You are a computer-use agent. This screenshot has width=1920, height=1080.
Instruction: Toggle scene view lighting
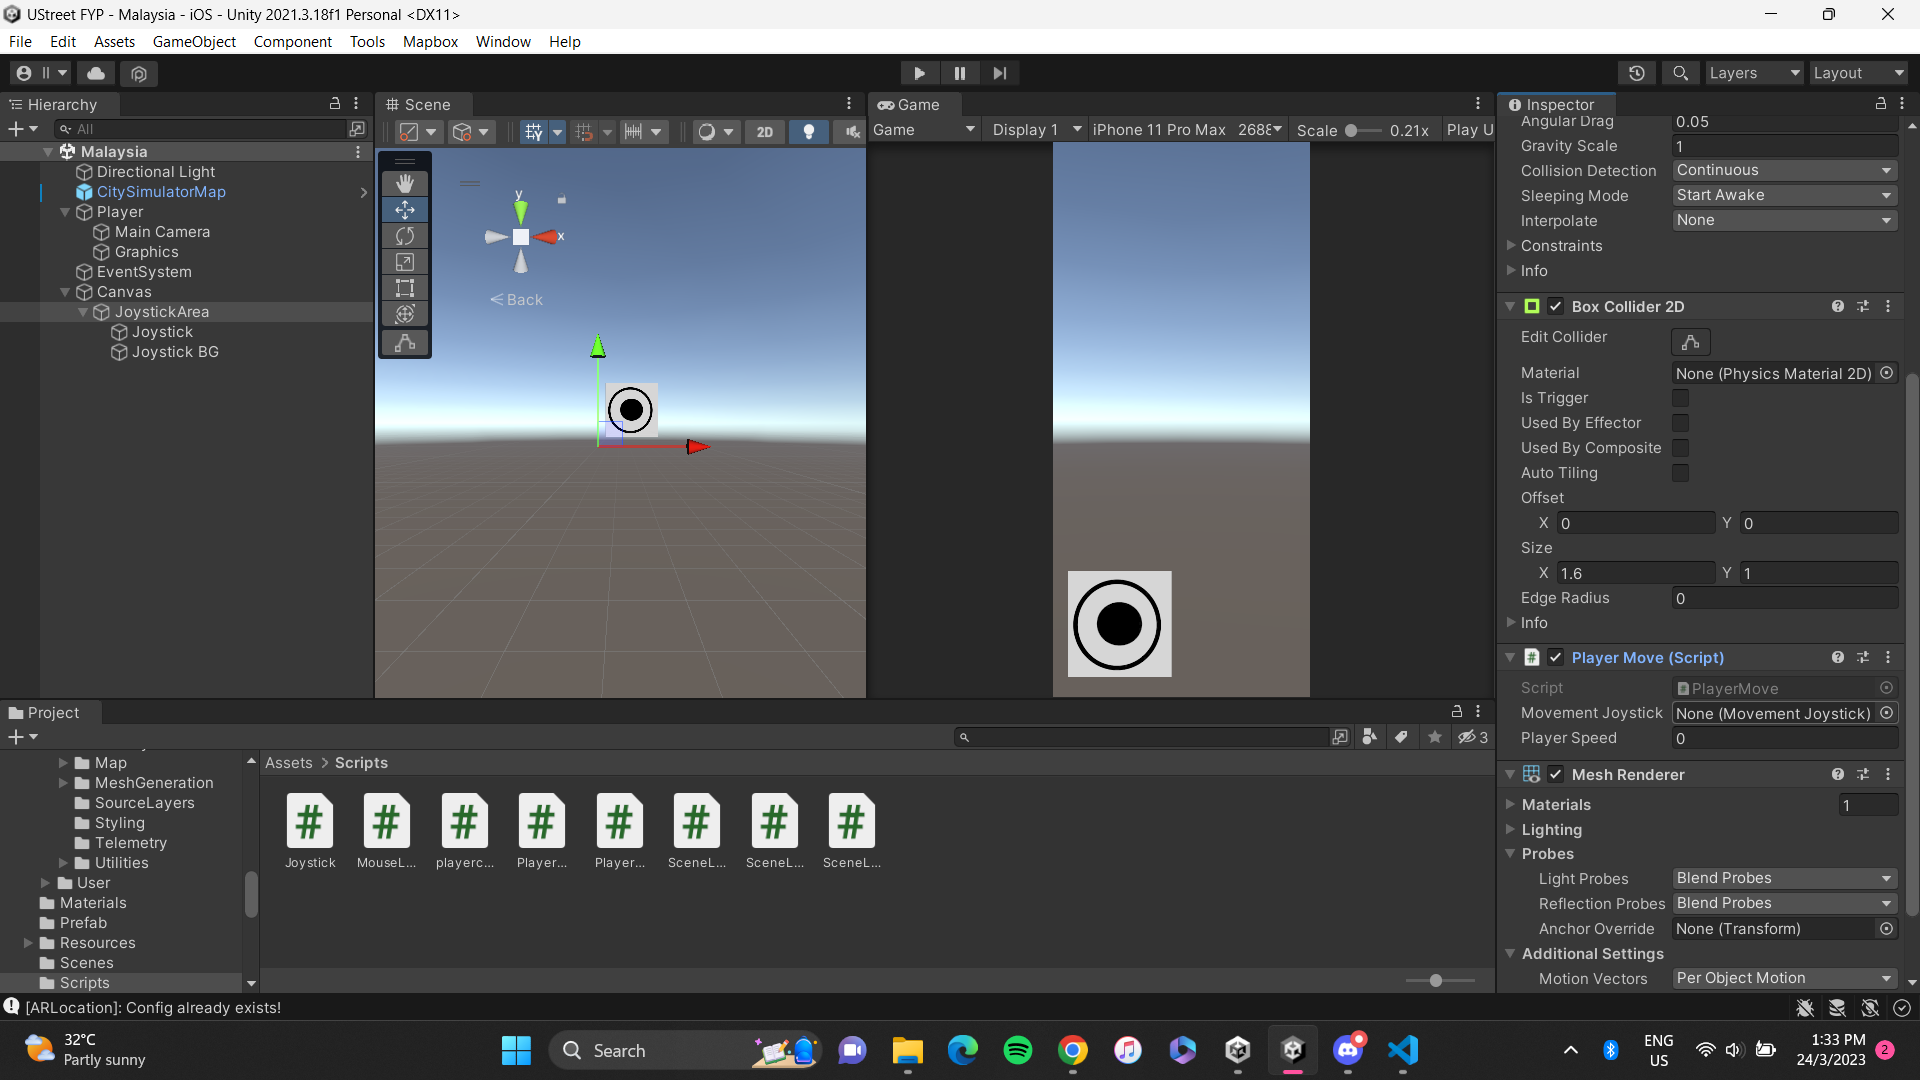(808, 131)
